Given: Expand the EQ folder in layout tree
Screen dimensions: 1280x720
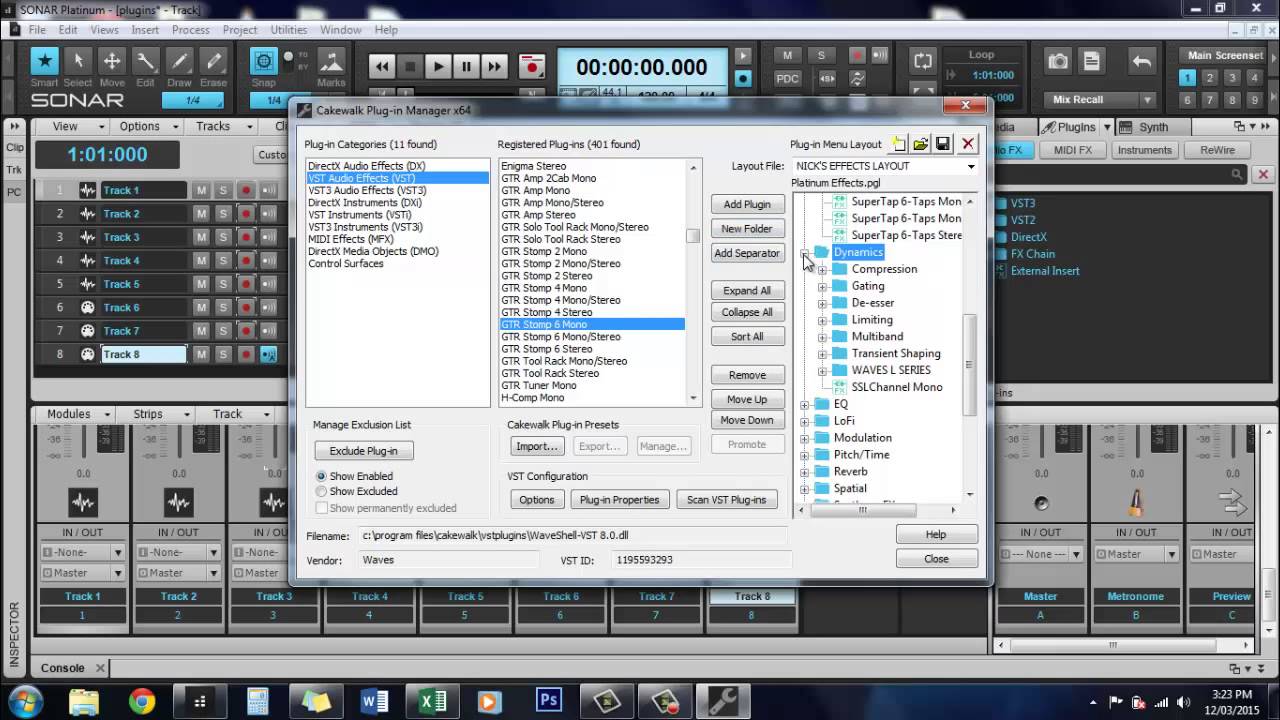Looking at the screenshot, I should click(x=805, y=405).
